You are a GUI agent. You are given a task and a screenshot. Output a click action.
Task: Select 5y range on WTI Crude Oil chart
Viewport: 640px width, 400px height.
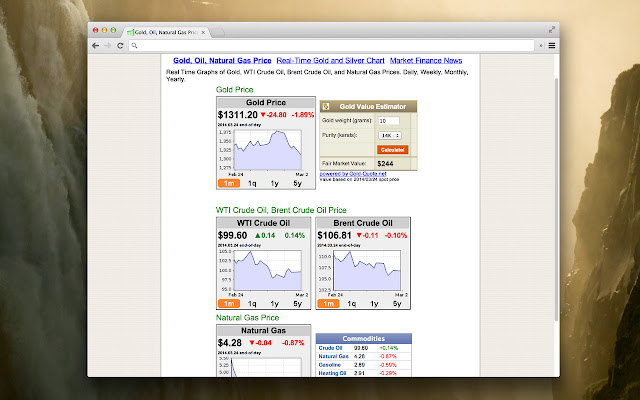click(298, 304)
